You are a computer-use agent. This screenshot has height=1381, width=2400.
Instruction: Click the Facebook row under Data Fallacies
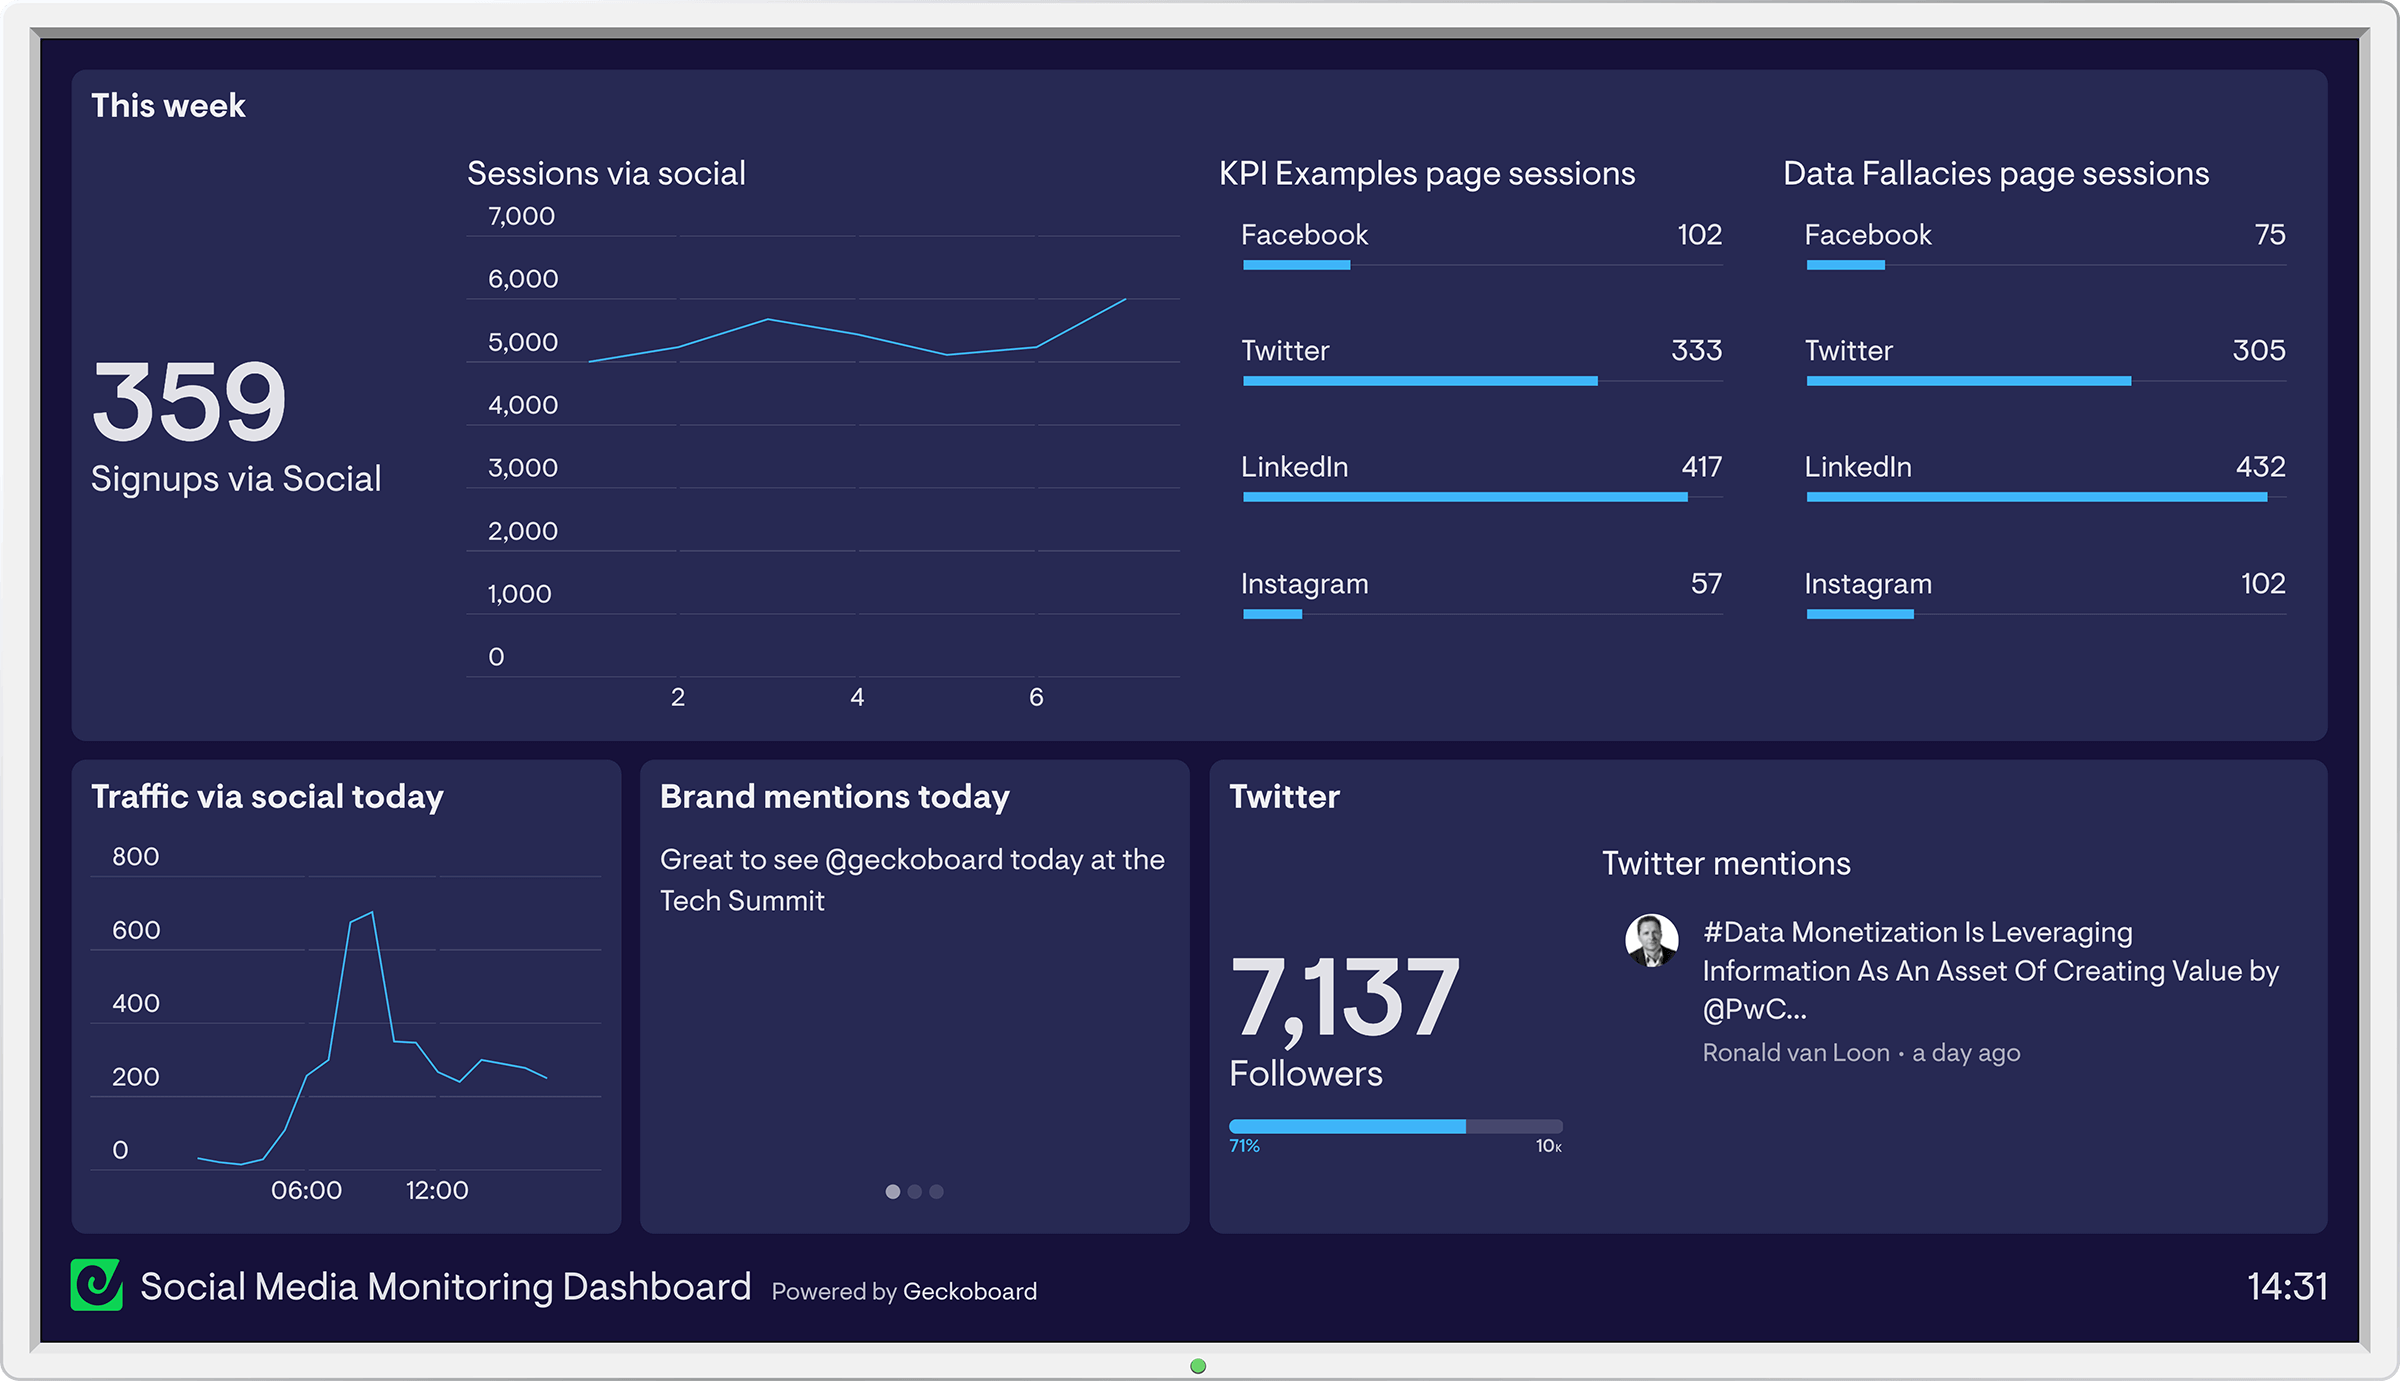coord(2045,245)
